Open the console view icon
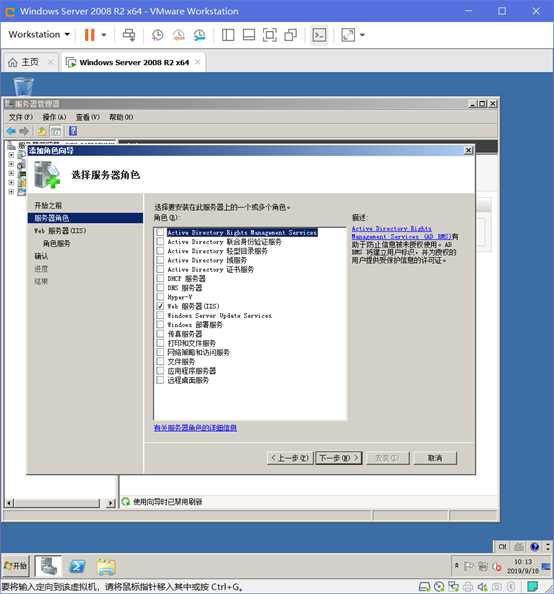 [x=319, y=35]
